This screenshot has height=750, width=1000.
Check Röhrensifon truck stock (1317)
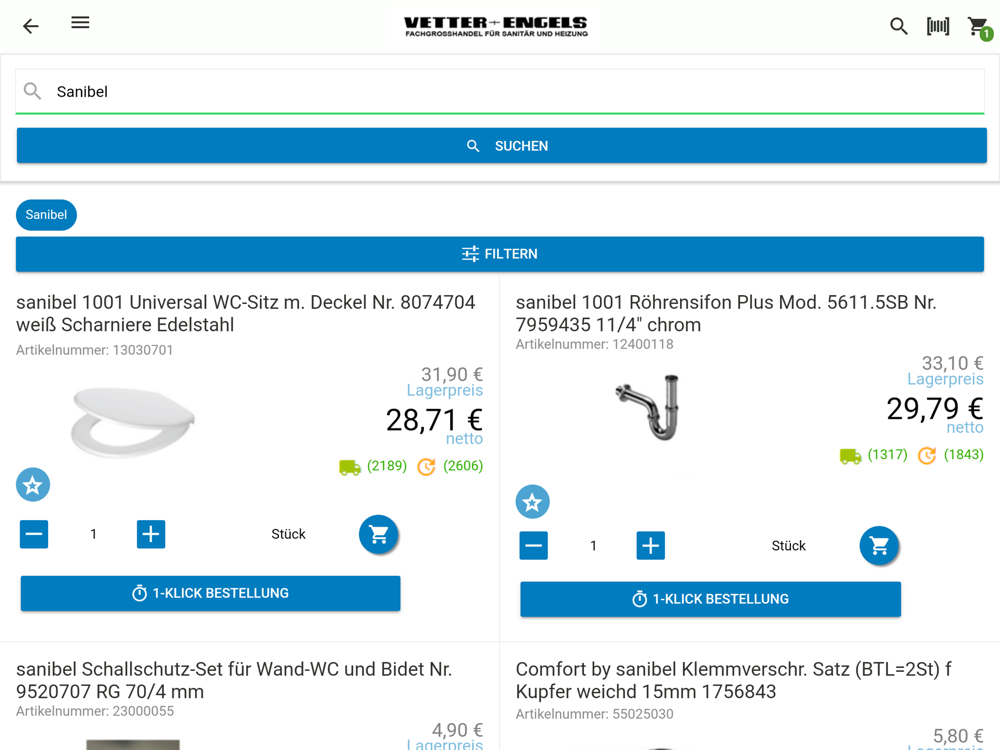(874, 455)
